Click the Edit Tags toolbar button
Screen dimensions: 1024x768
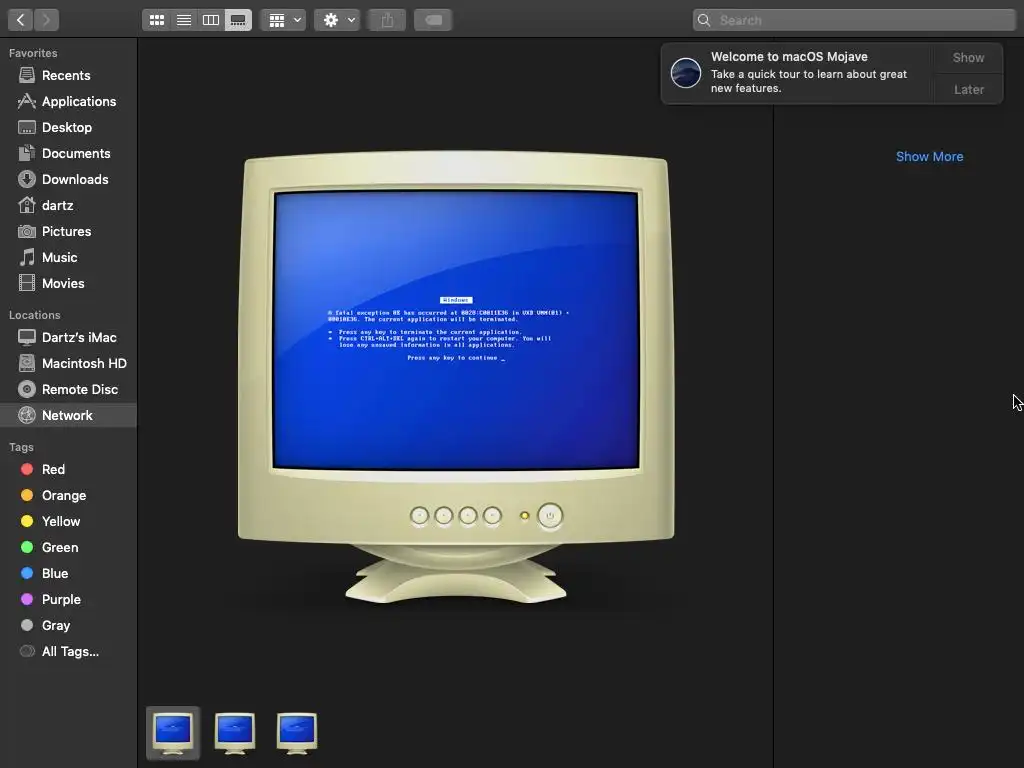coord(433,20)
